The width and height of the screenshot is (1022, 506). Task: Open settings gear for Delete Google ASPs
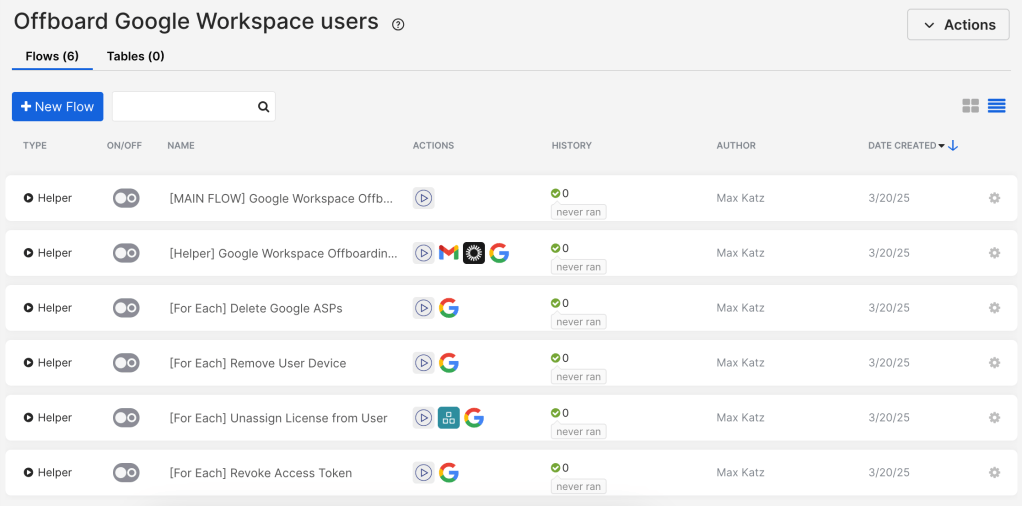(x=994, y=308)
